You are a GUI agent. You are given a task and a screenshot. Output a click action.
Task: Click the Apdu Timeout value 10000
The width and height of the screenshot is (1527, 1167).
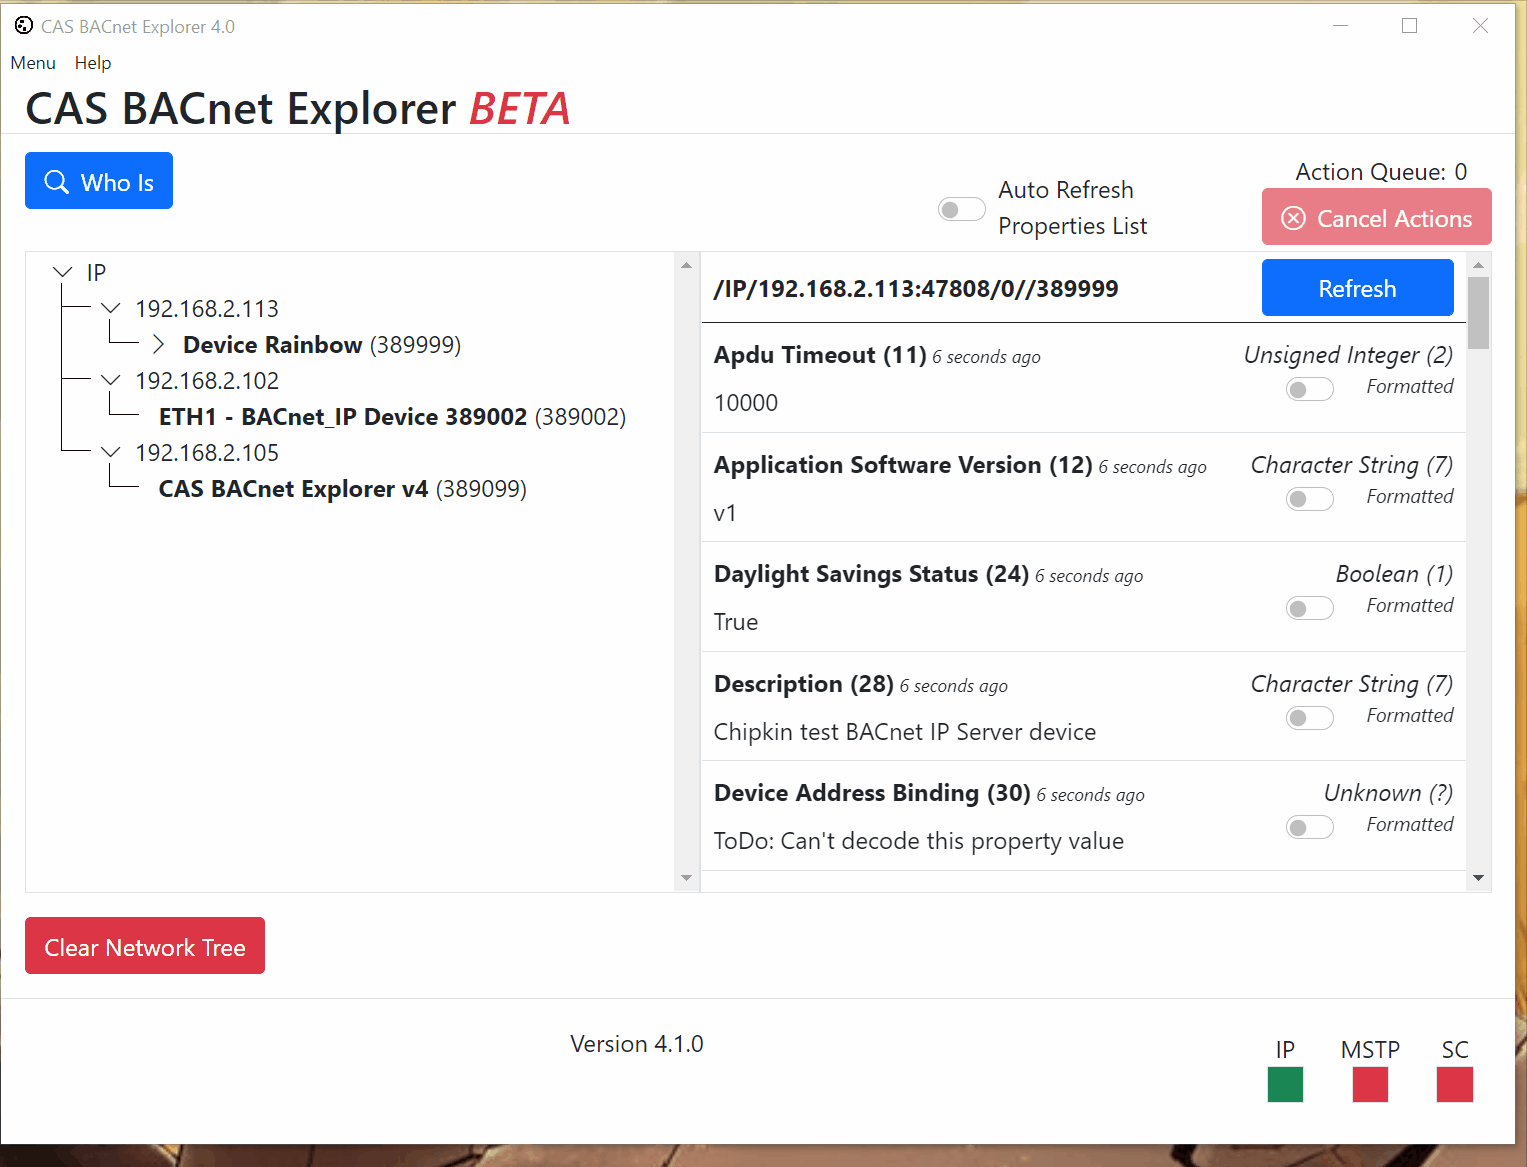point(746,403)
